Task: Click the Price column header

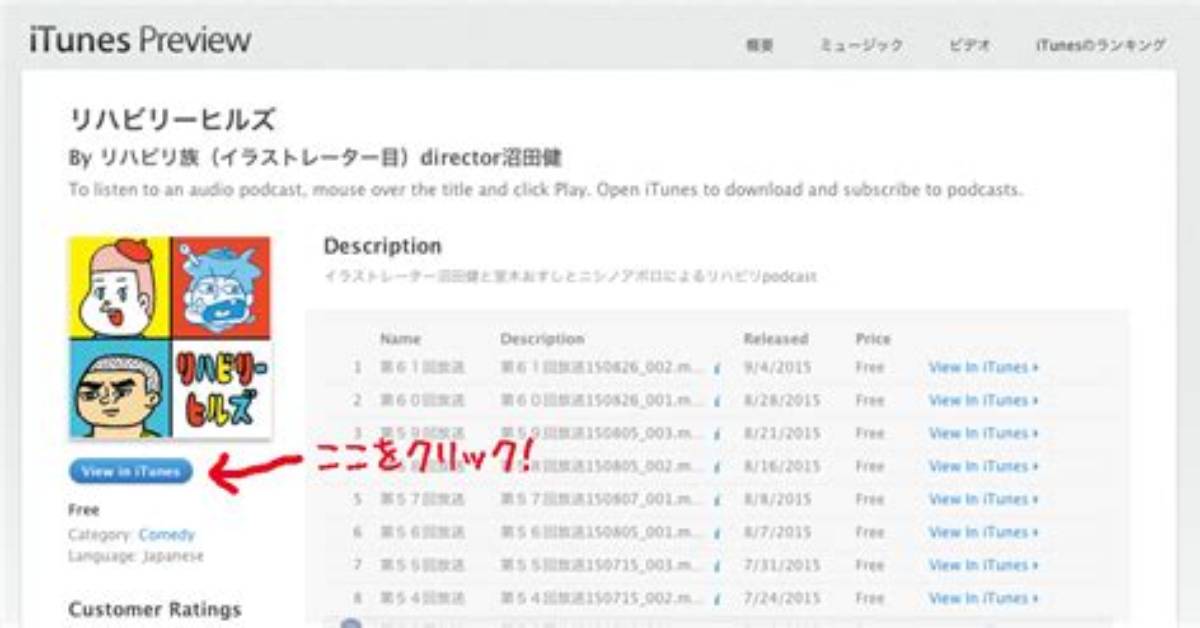Action: tap(873, 339)
